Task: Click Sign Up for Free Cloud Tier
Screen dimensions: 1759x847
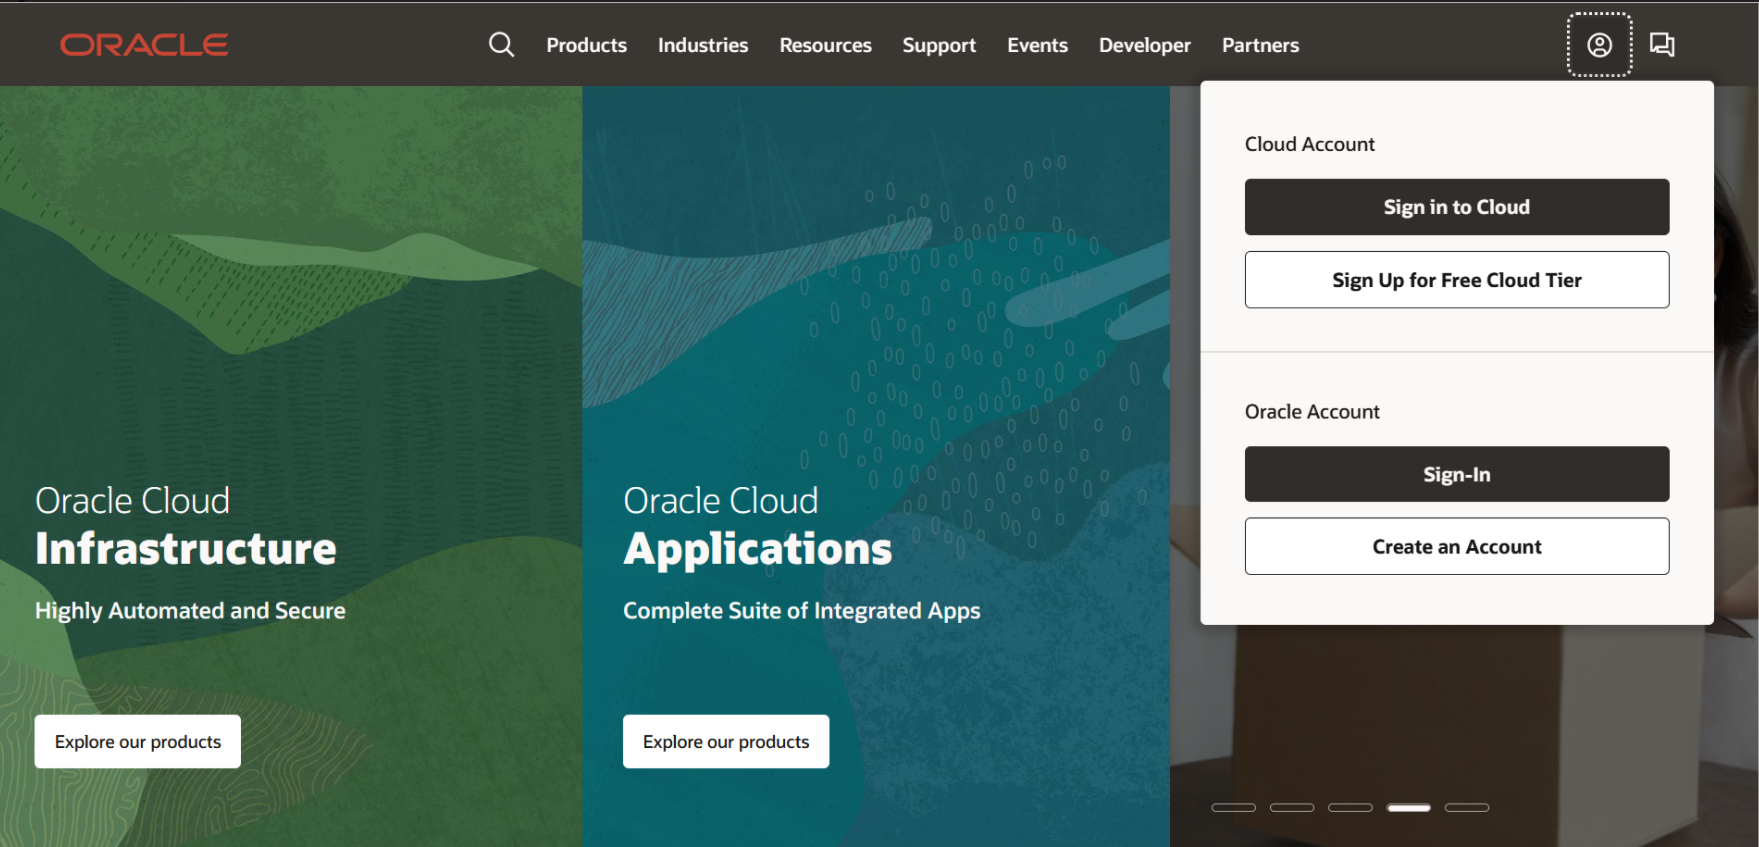Action: click(x=1457, y=280)
